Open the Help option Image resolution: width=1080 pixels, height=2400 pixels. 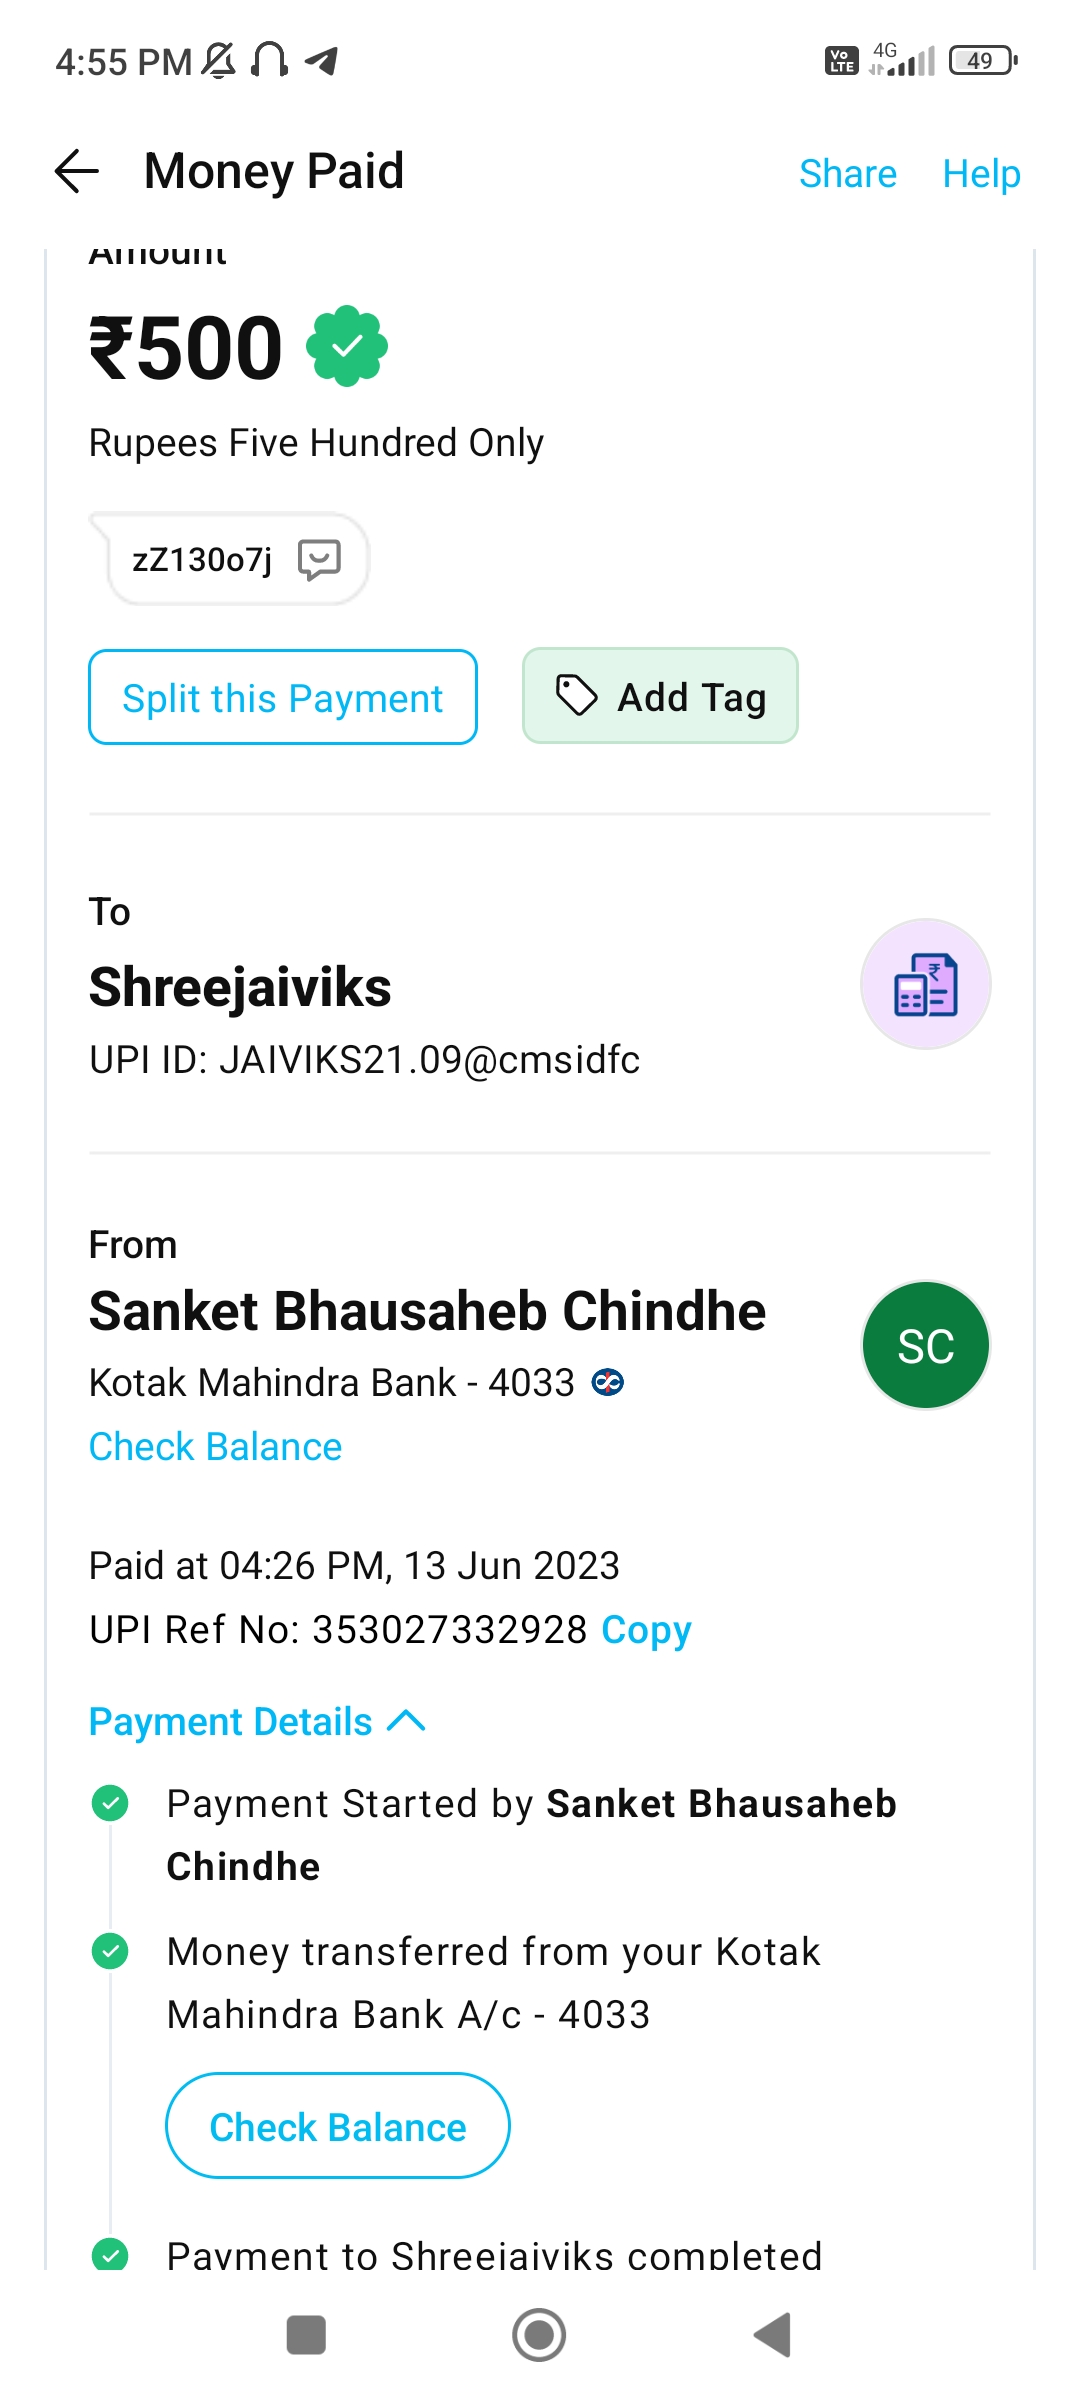coord(981,174)
